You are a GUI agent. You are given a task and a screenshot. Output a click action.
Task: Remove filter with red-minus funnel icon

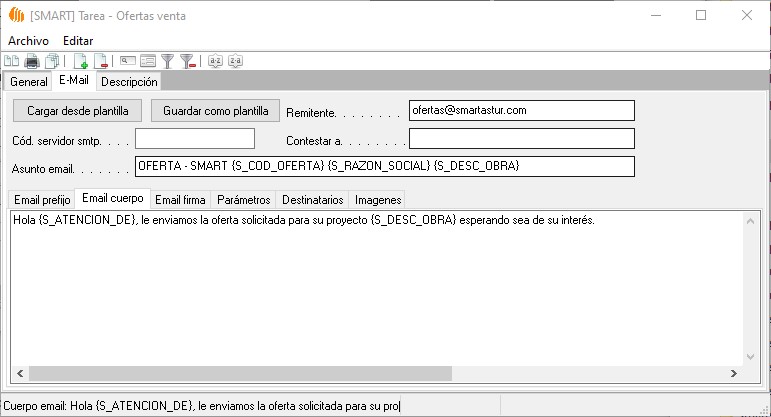coord(187,61)
